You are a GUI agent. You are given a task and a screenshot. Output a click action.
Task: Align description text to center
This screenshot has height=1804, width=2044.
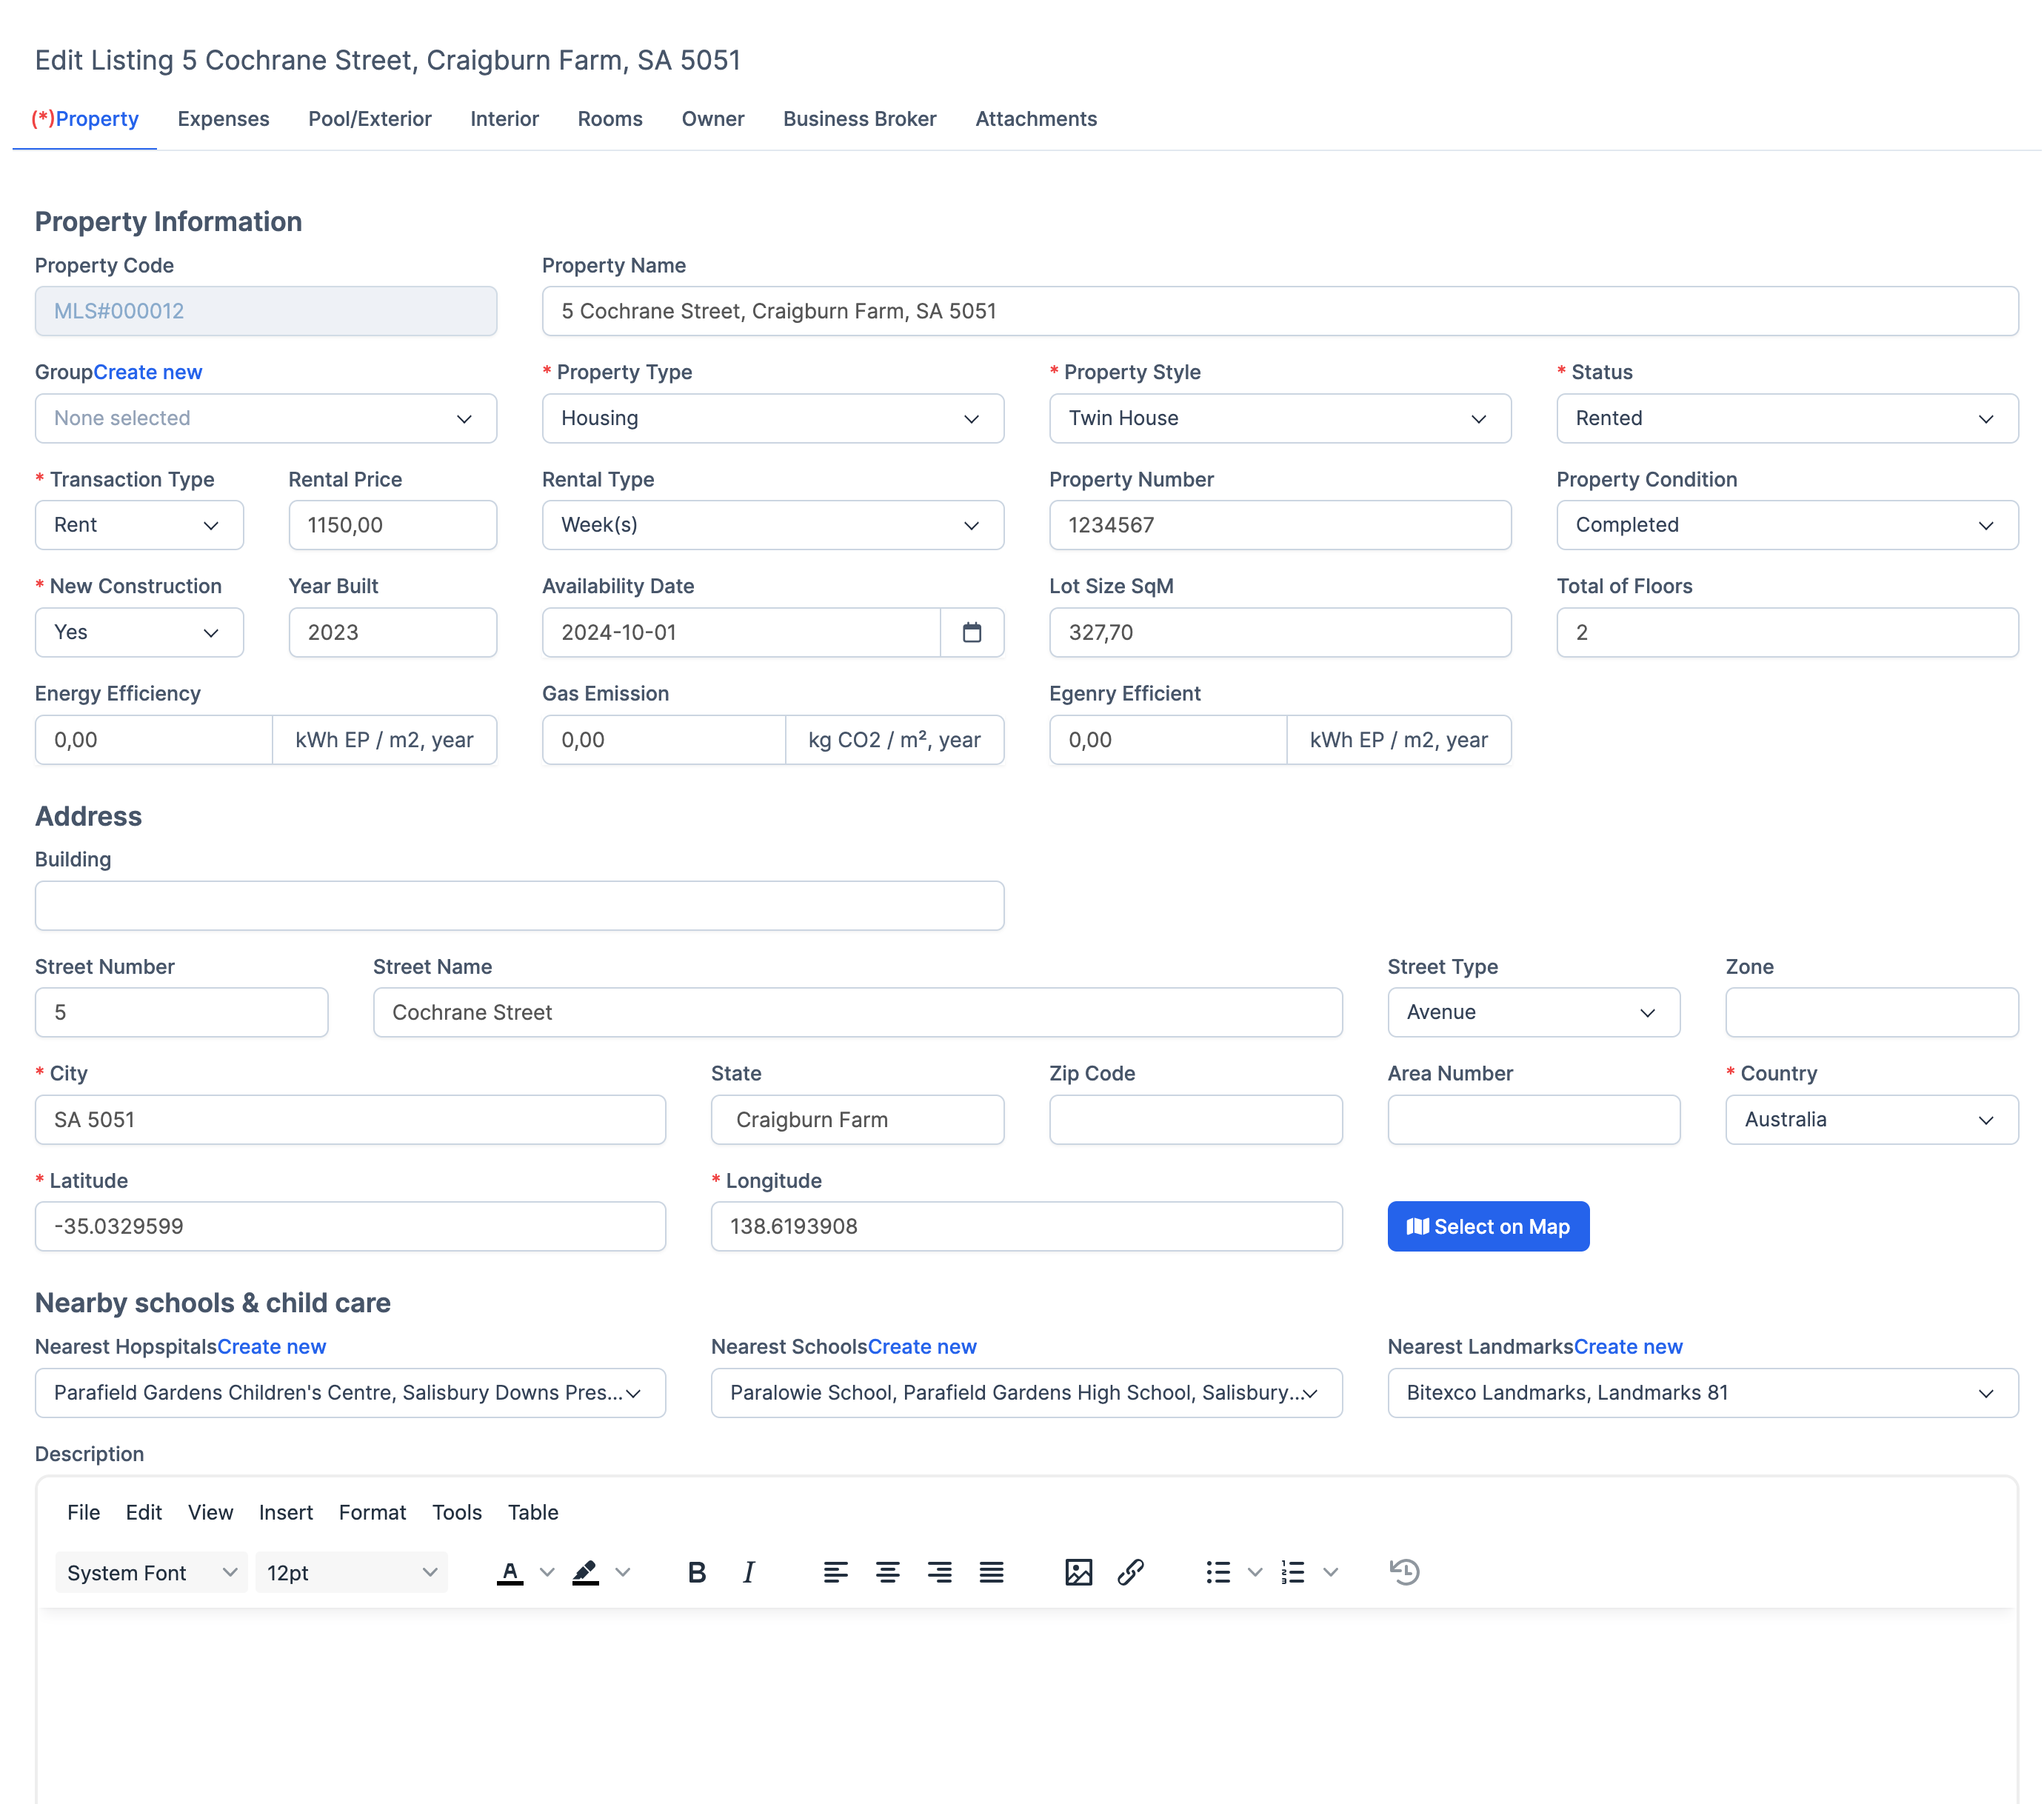888,1572
